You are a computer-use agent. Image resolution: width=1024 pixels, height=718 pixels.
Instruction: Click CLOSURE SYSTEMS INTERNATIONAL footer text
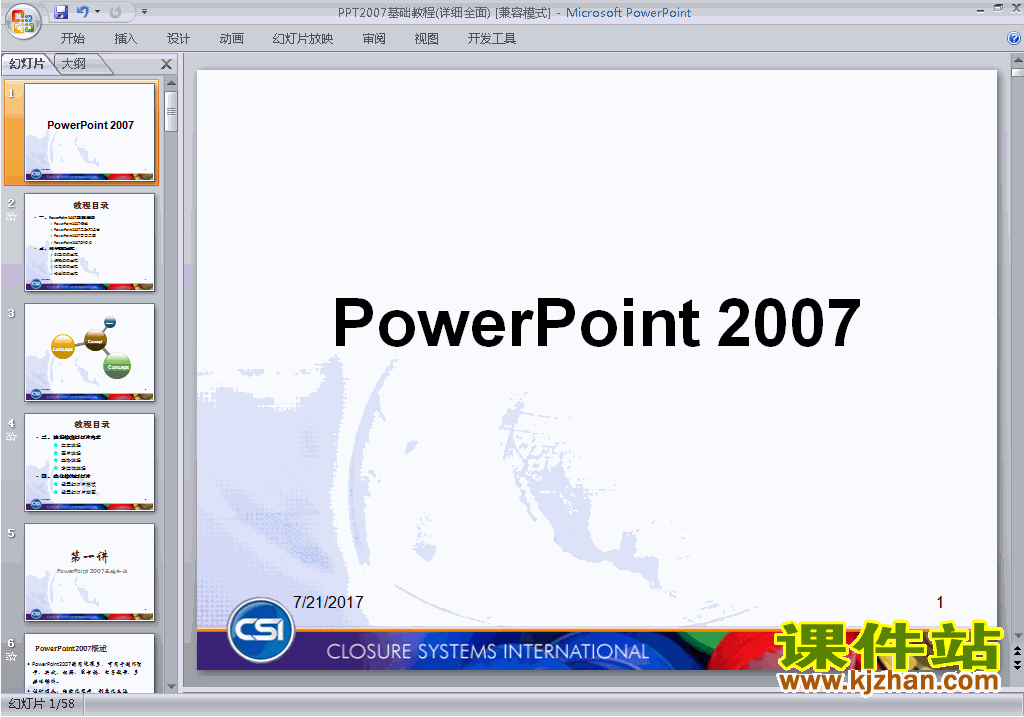487,651
